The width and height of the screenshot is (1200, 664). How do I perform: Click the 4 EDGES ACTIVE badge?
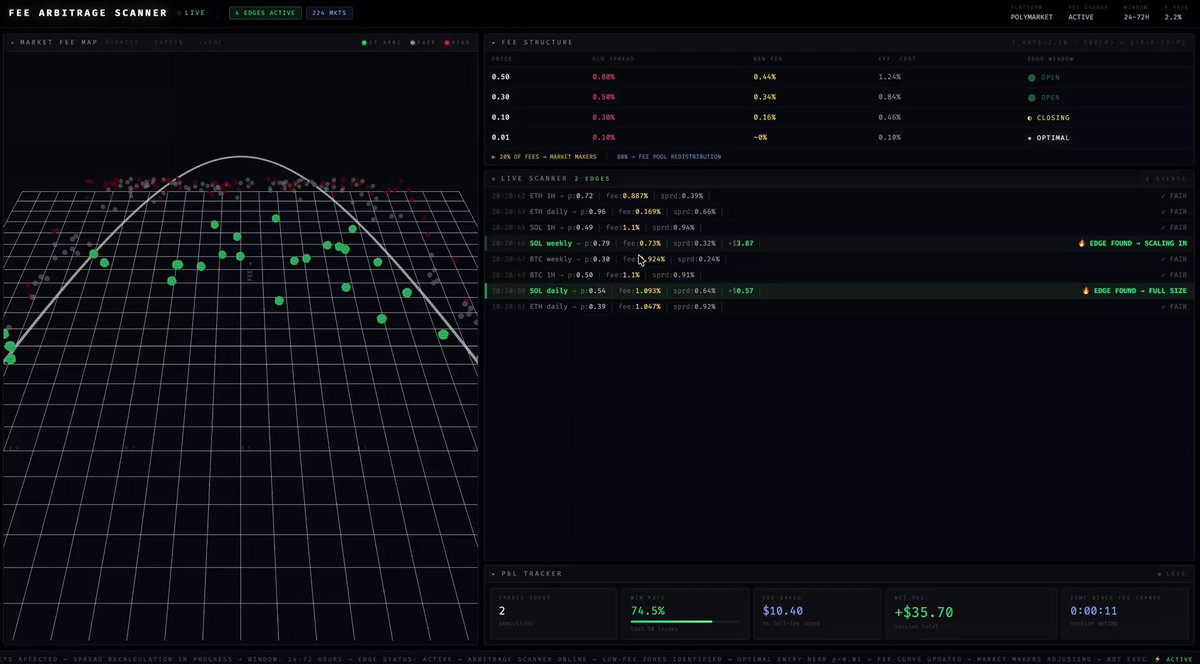[x=262, y=13]
